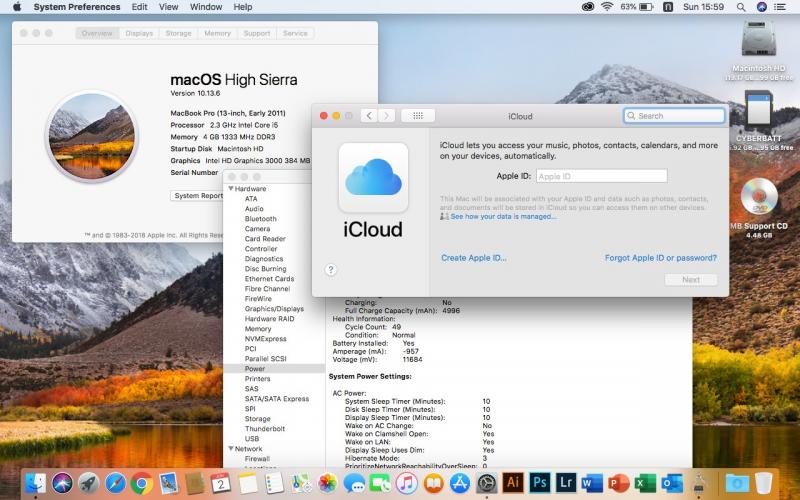The height and width of the screenshot is (500, 800).
Task: Open the Wi-Fi status menu
Action: pos(607,7)
